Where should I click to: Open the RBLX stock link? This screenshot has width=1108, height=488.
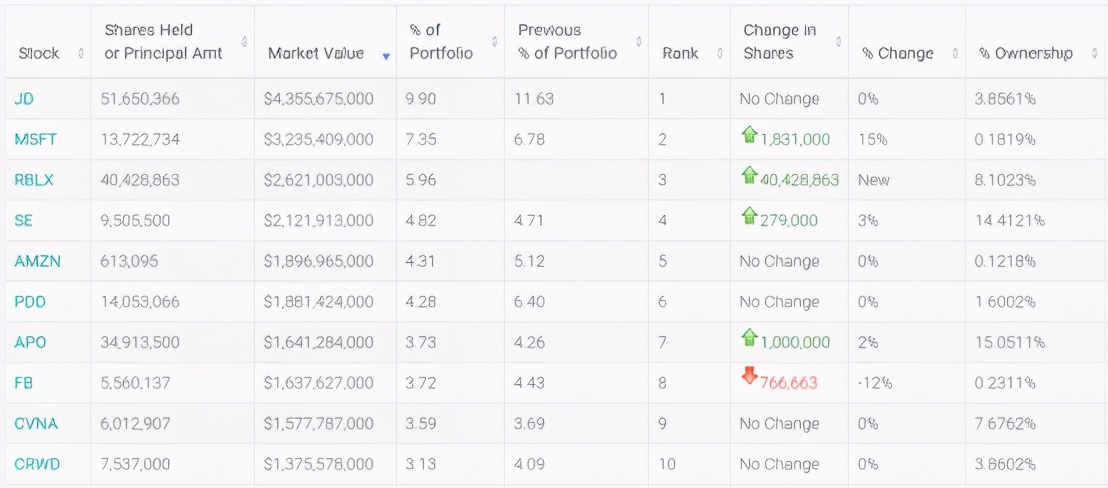[35, 180]
